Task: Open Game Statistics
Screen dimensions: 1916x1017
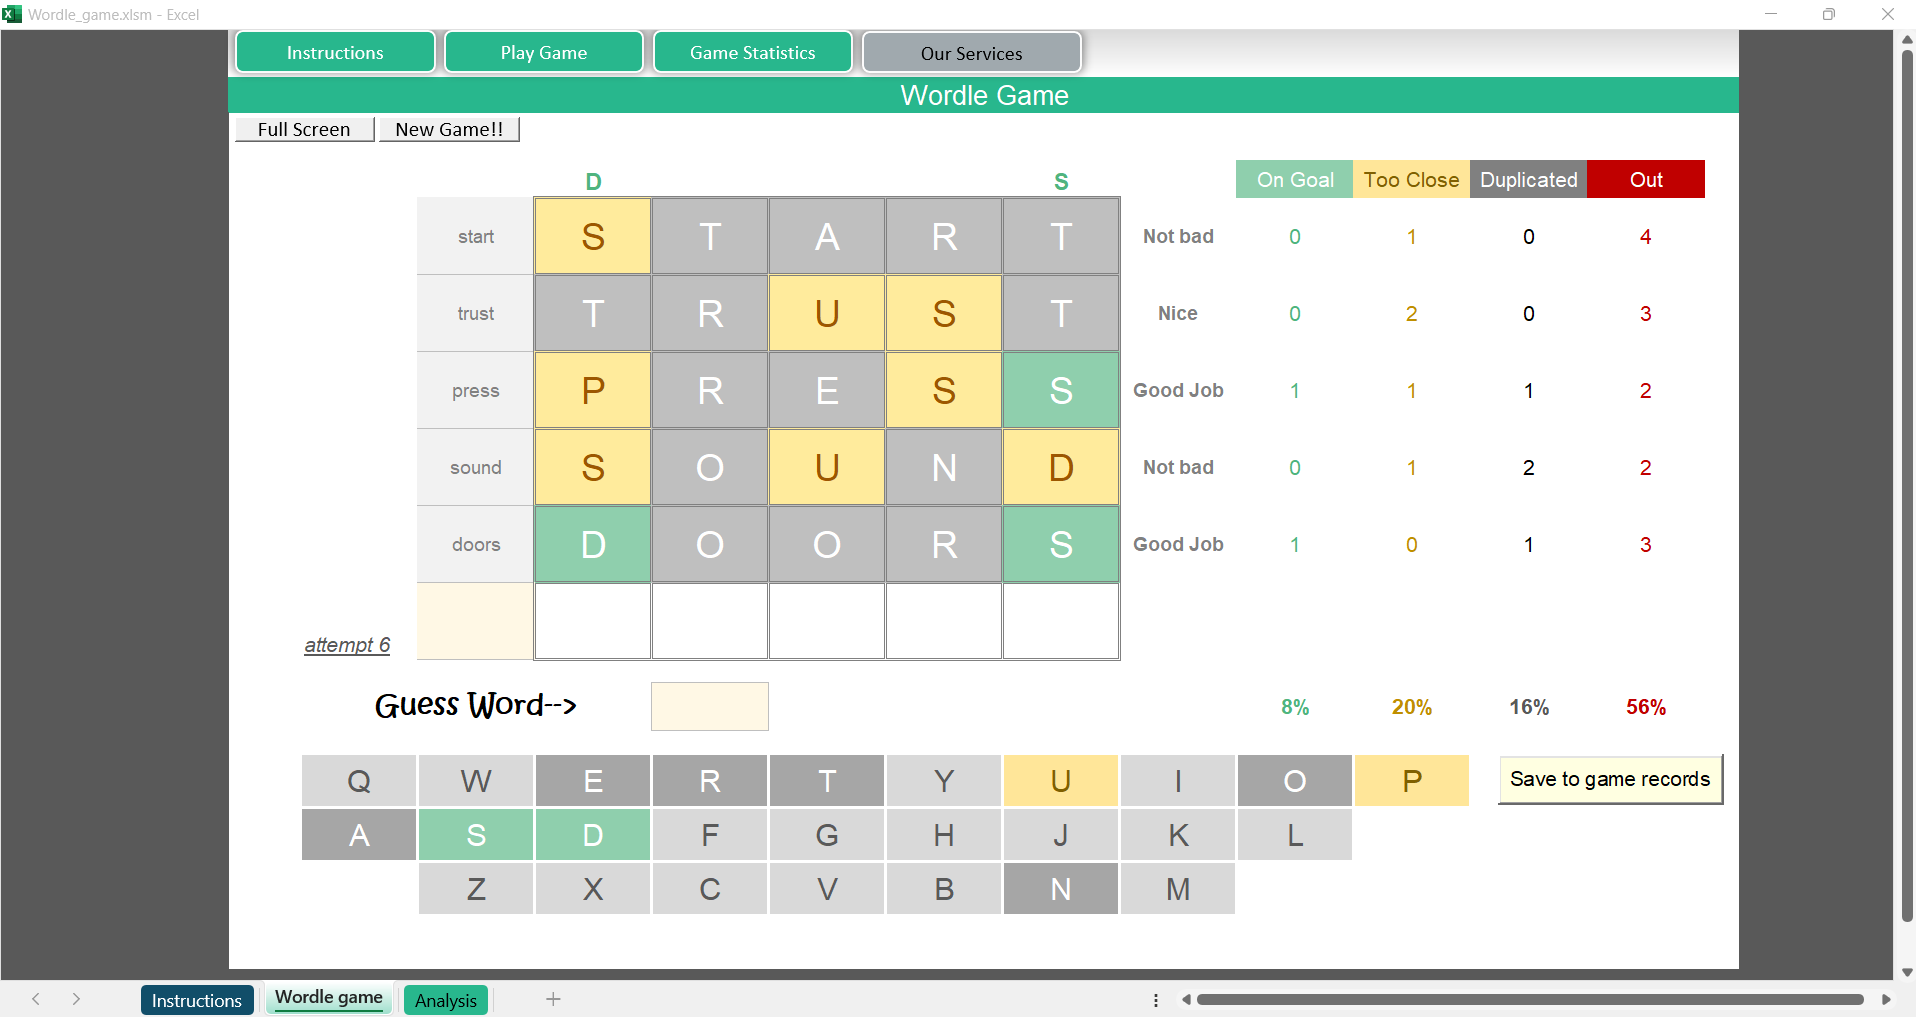Action: [752, 53]
